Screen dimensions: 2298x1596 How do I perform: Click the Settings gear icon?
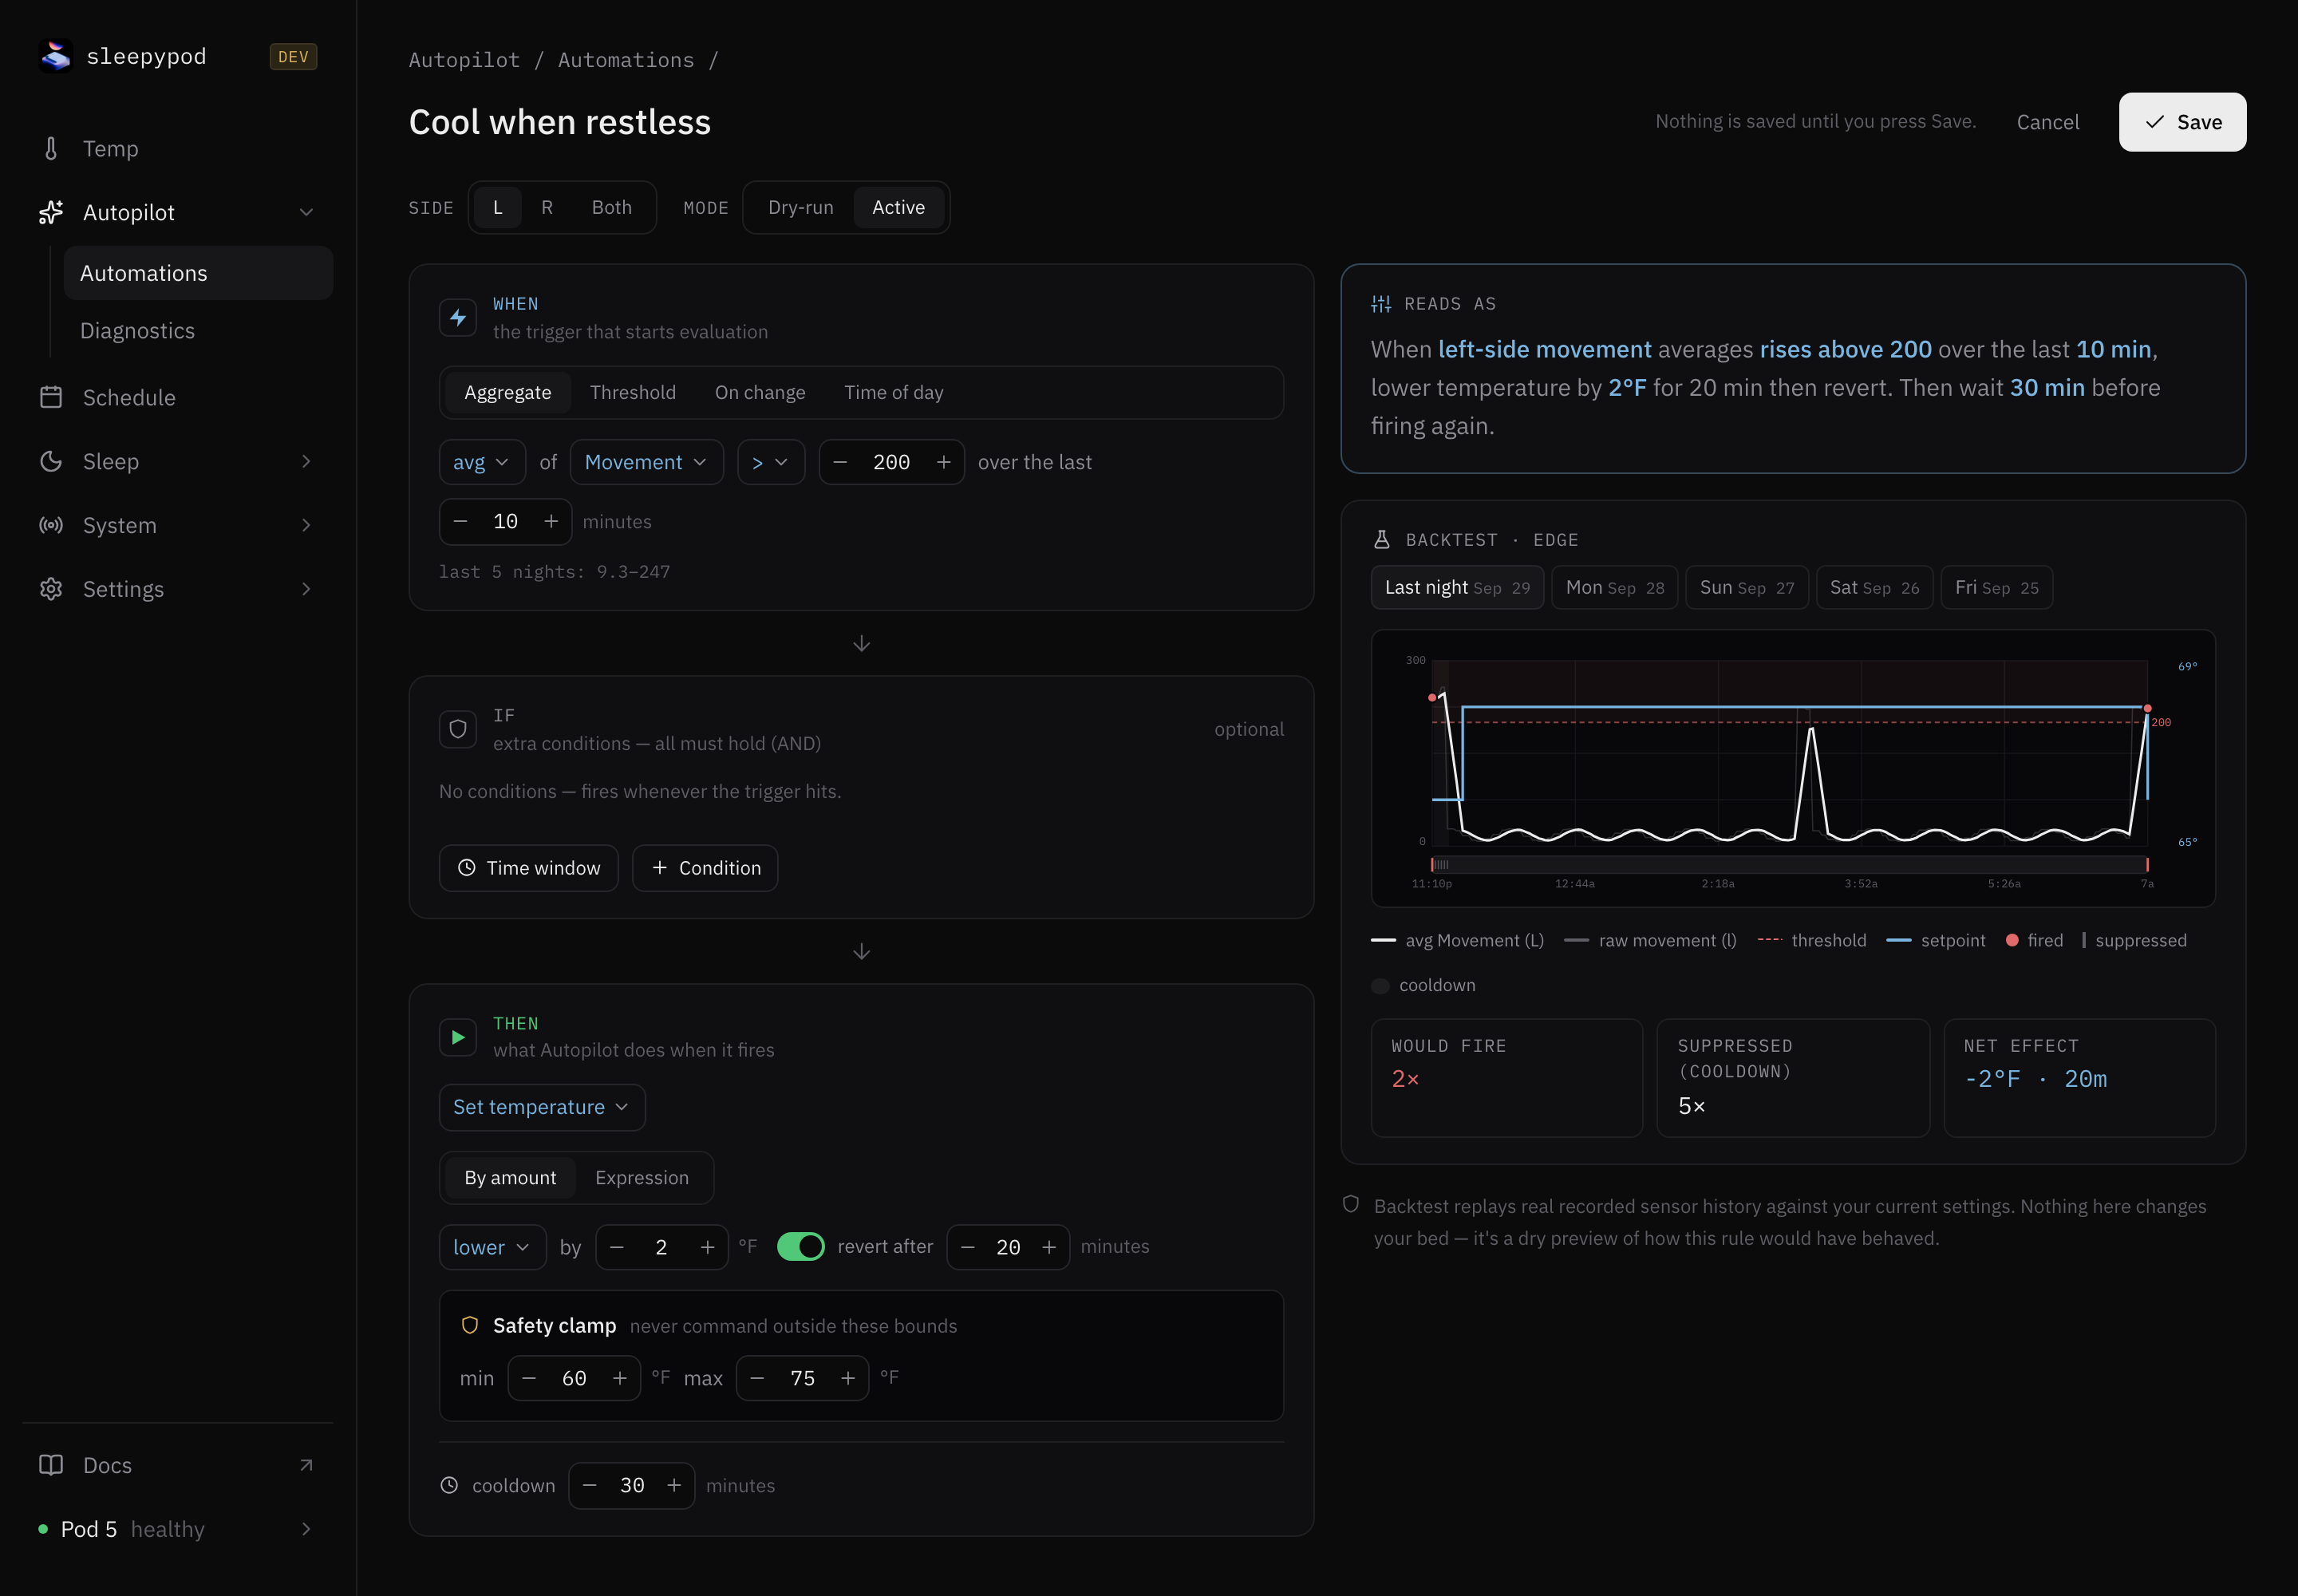(x=51, y=589)
